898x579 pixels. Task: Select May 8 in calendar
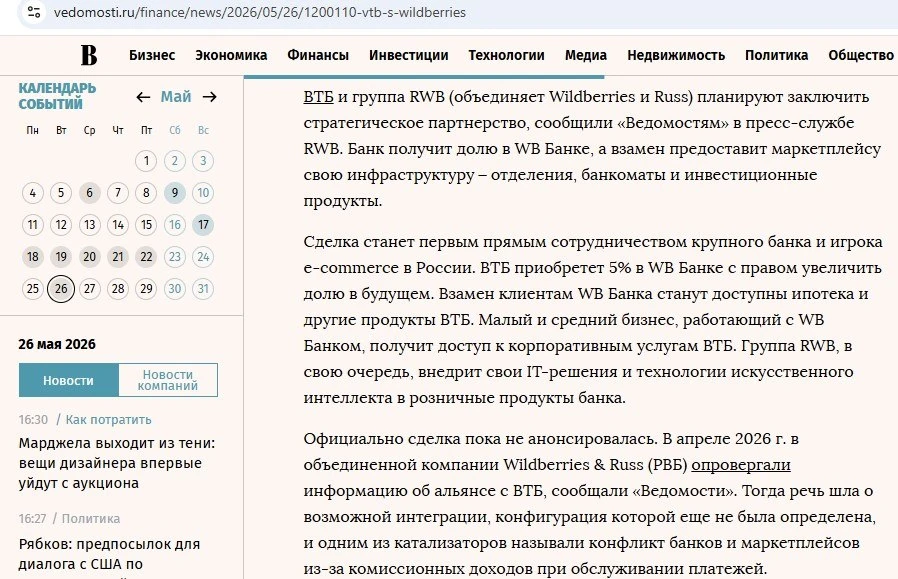[146, 193]
